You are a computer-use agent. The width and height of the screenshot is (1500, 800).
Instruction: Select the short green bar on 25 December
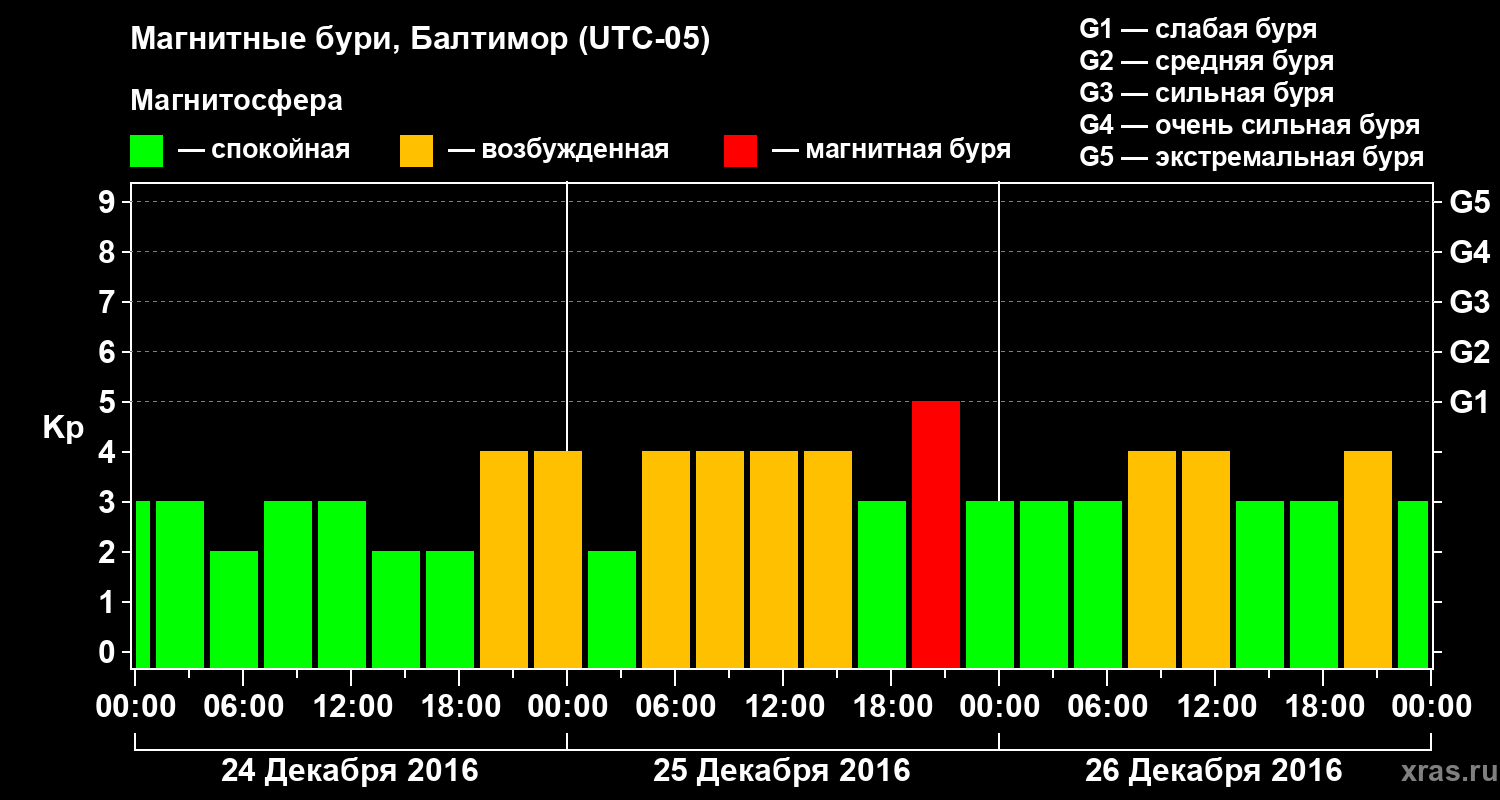point(612,609)
